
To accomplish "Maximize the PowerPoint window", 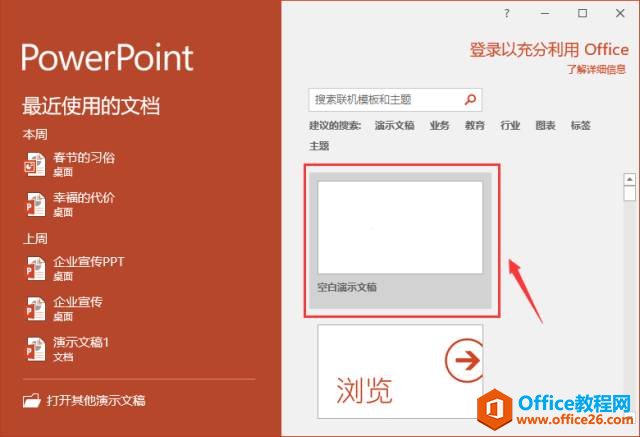I will coord(582,13).
